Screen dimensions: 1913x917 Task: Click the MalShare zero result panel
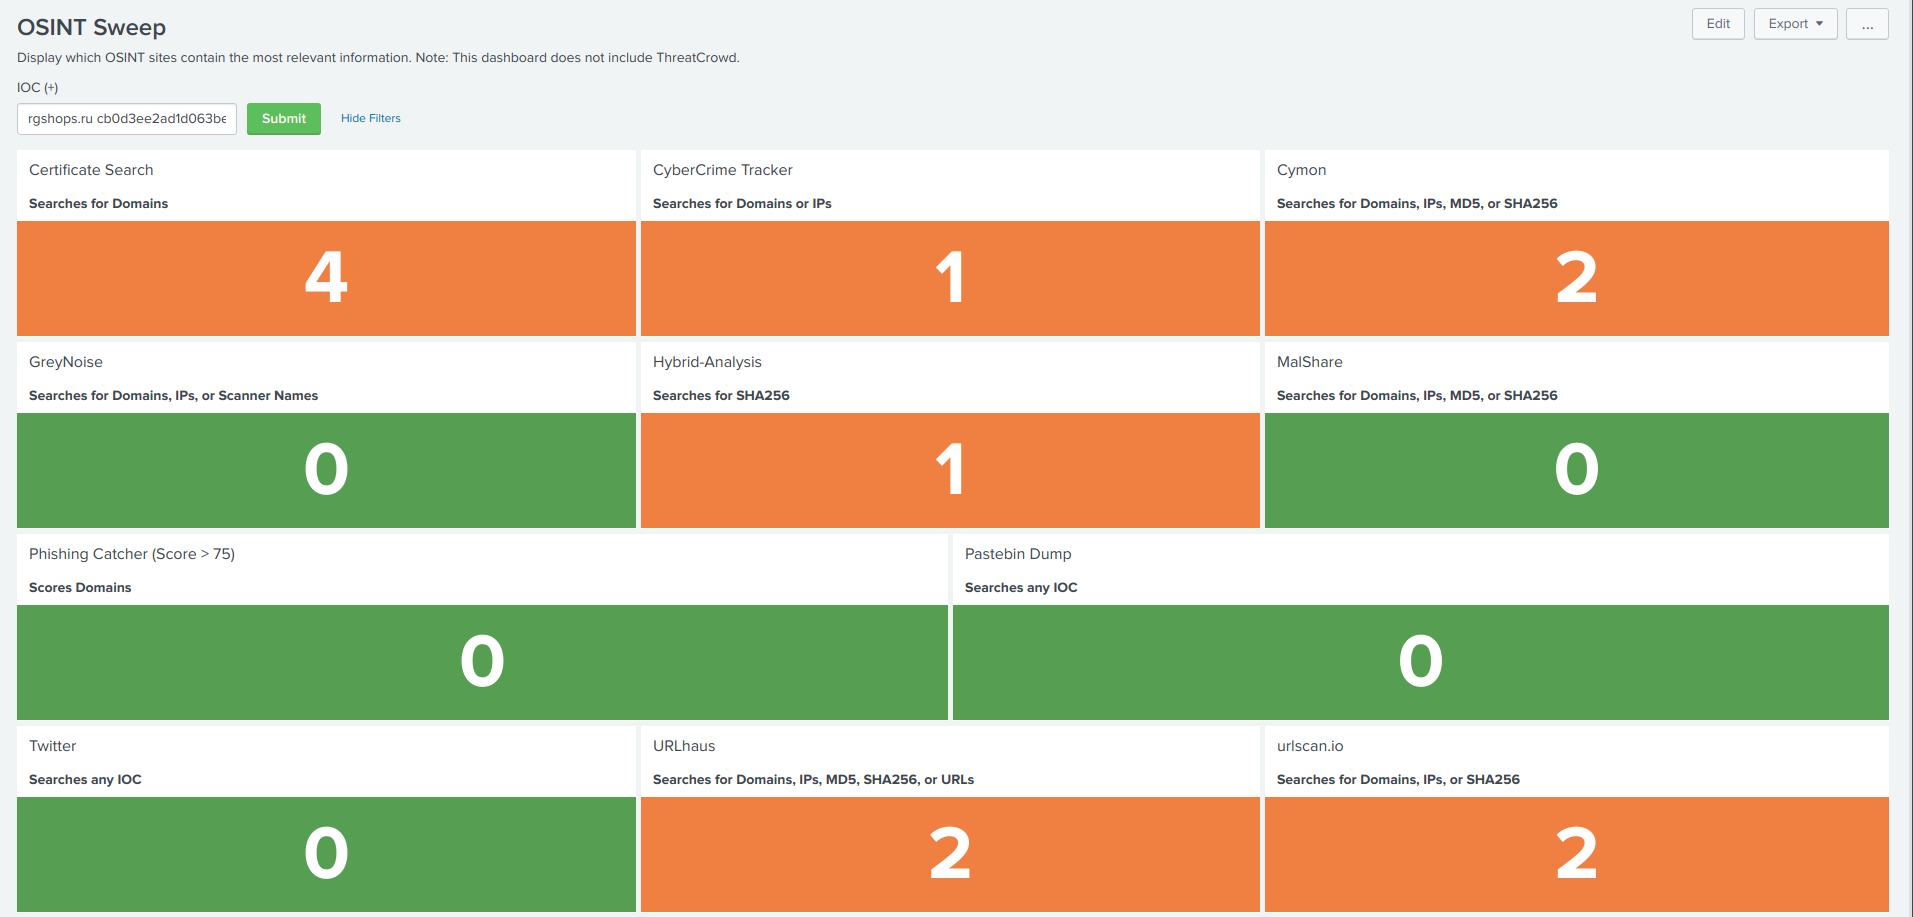1576,470
